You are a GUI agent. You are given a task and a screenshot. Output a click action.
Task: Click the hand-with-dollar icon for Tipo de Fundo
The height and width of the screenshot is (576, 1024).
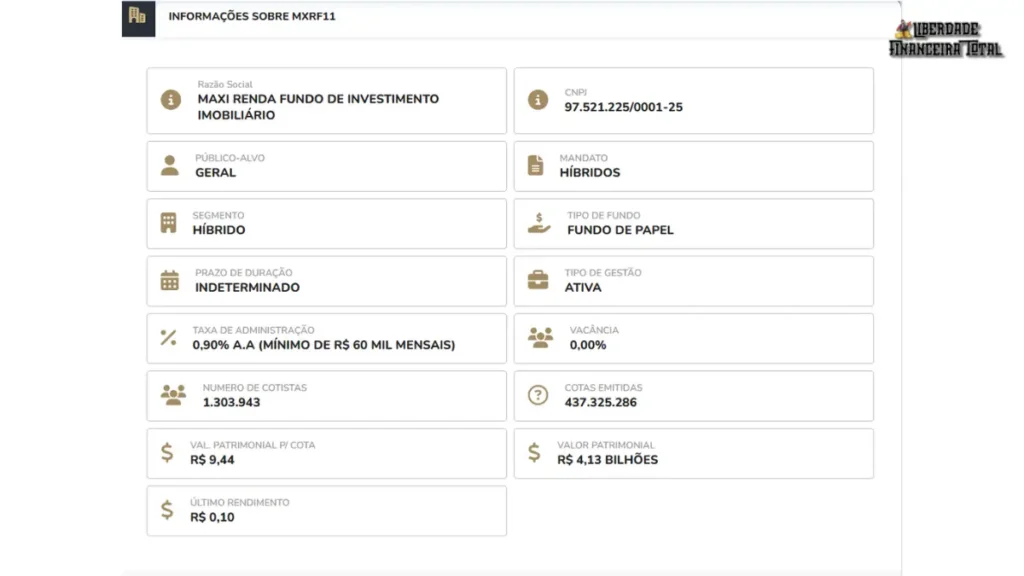coord(539,223)
